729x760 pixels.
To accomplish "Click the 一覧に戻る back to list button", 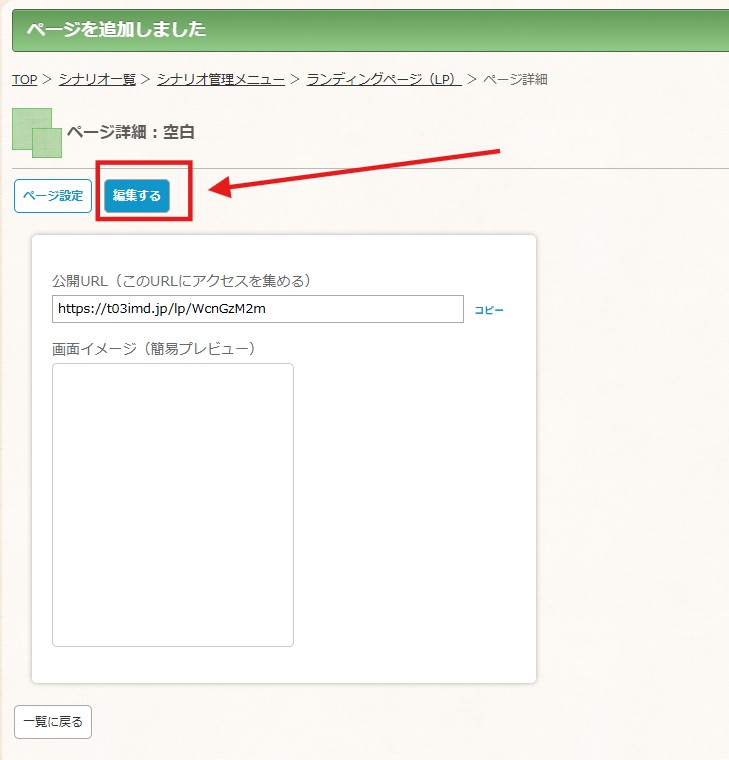I will click(x=53, y=722).
